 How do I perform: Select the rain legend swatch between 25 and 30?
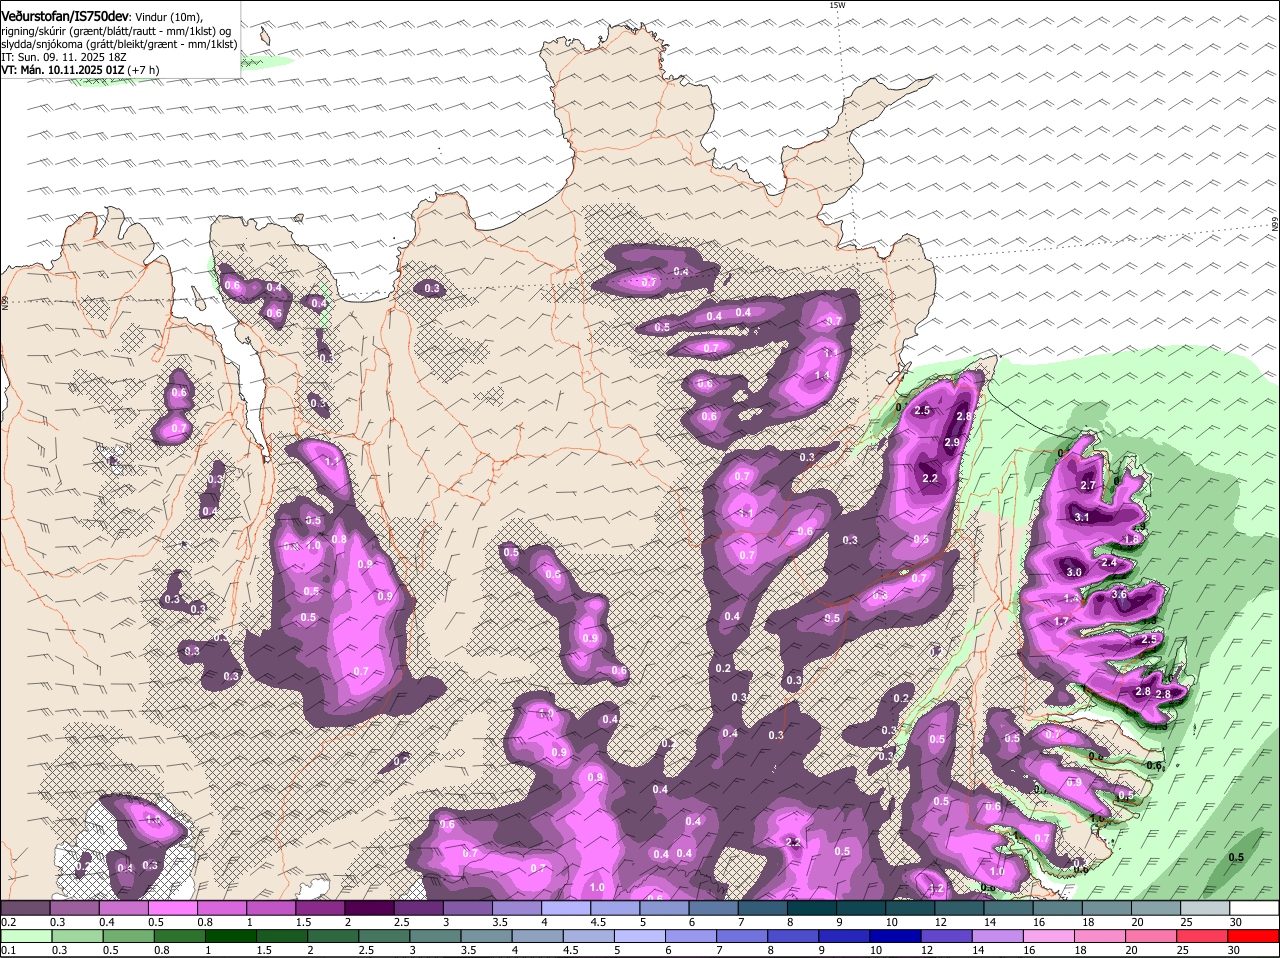(x=1202, y=935)
